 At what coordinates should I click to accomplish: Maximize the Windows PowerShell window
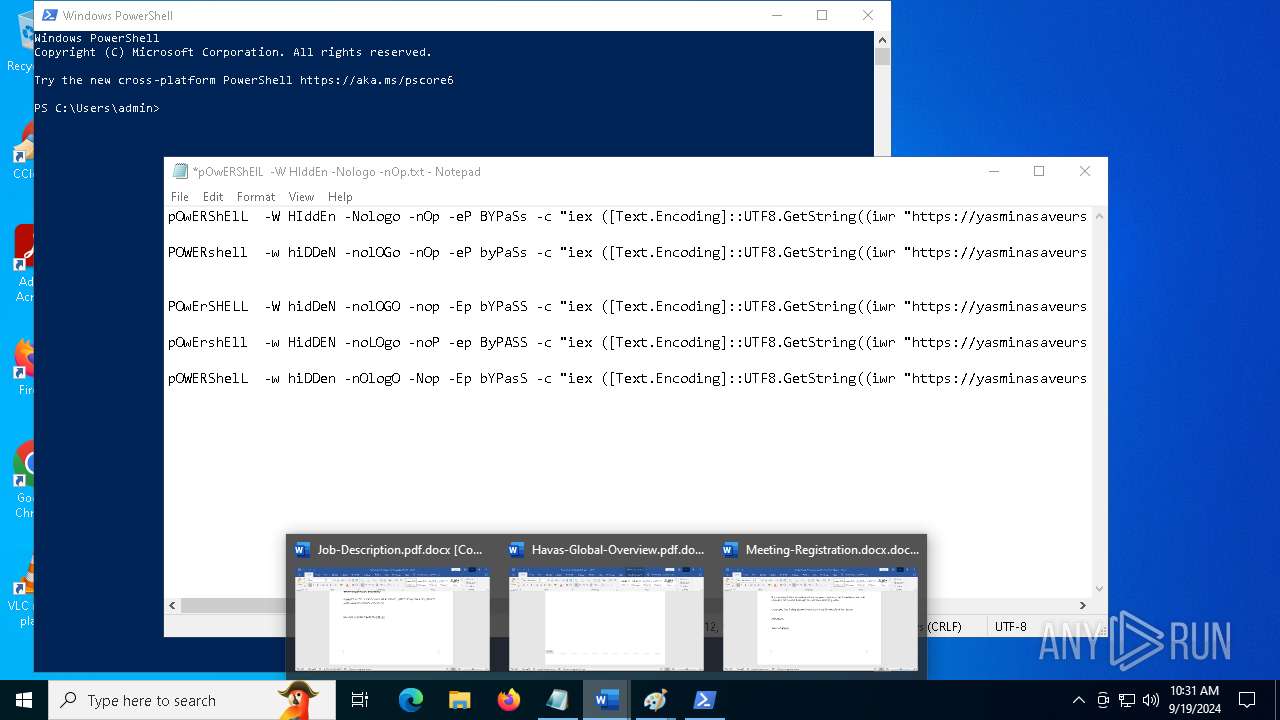click(822, 15)
